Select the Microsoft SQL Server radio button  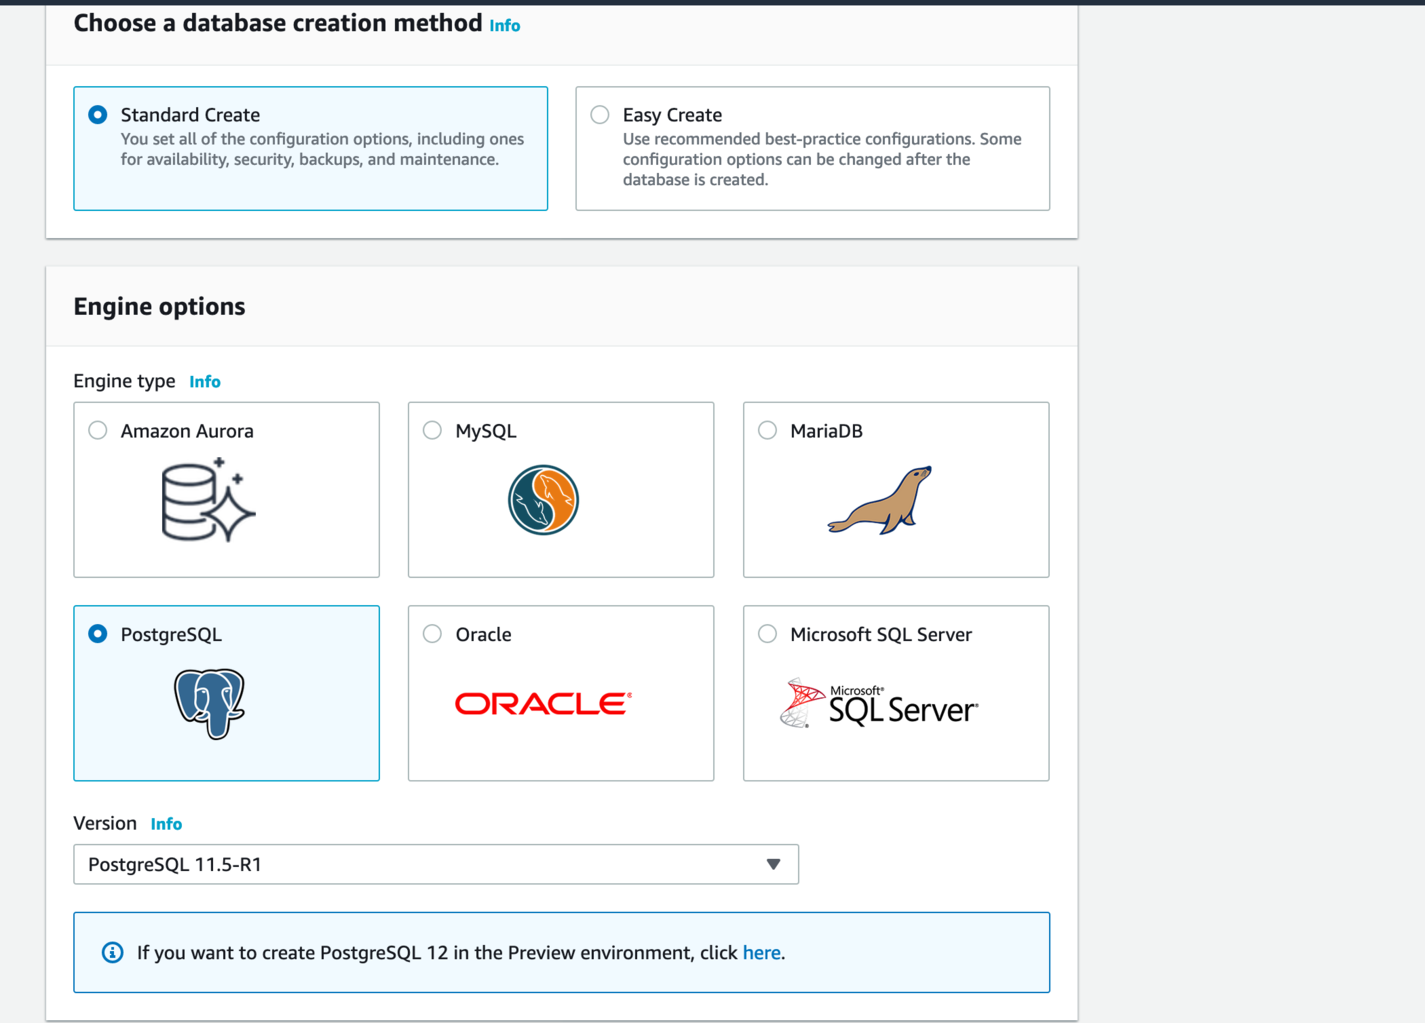[x=767, y=634]
